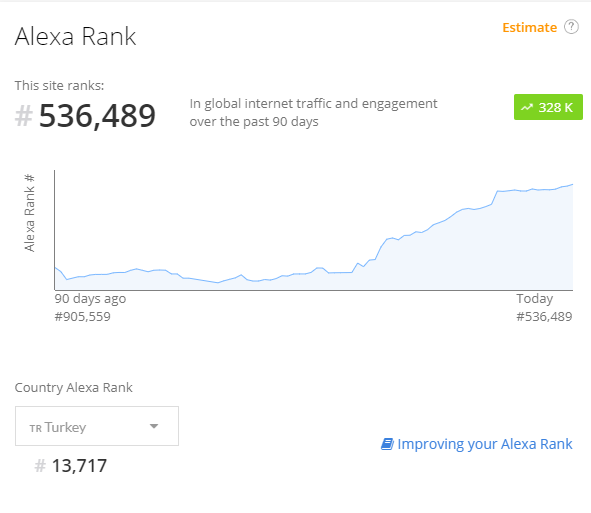The height and width of the screenshot is (513, 591).
Task: Click the green 328 K change badge
Action: click(548, 107)
